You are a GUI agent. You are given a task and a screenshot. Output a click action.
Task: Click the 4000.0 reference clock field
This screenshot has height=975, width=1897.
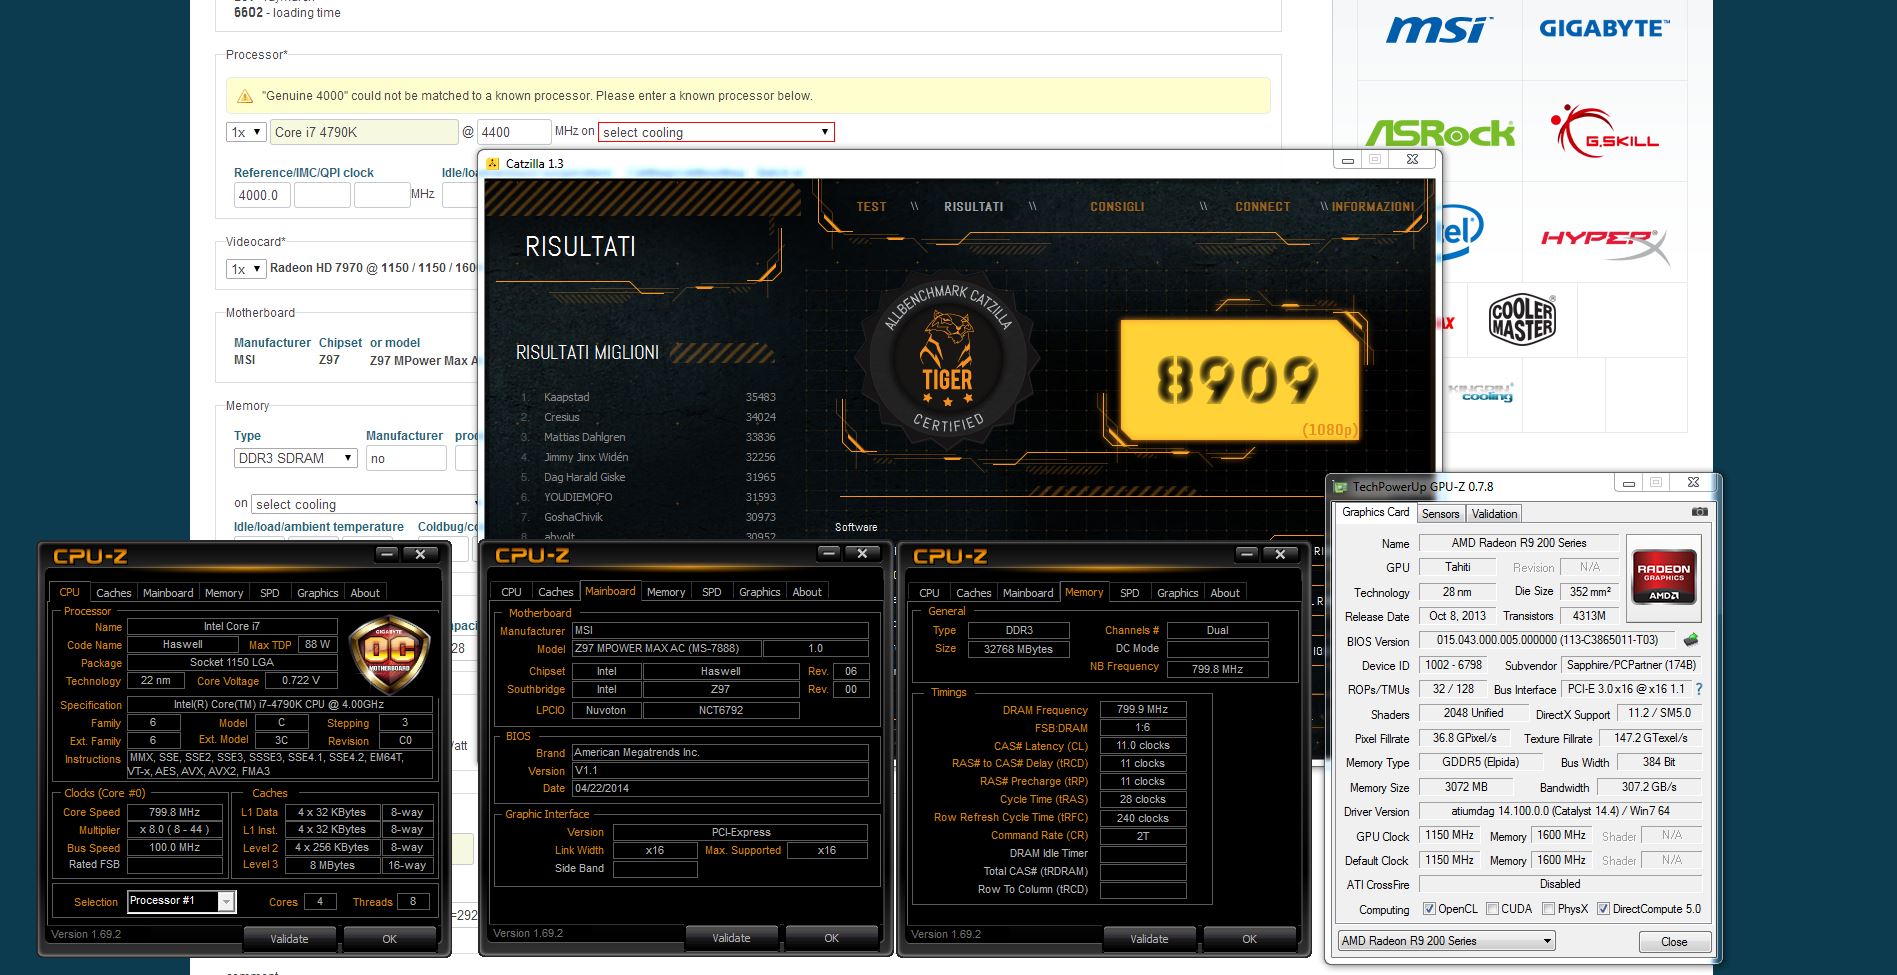pyautogui.click(x=262, y=195)
